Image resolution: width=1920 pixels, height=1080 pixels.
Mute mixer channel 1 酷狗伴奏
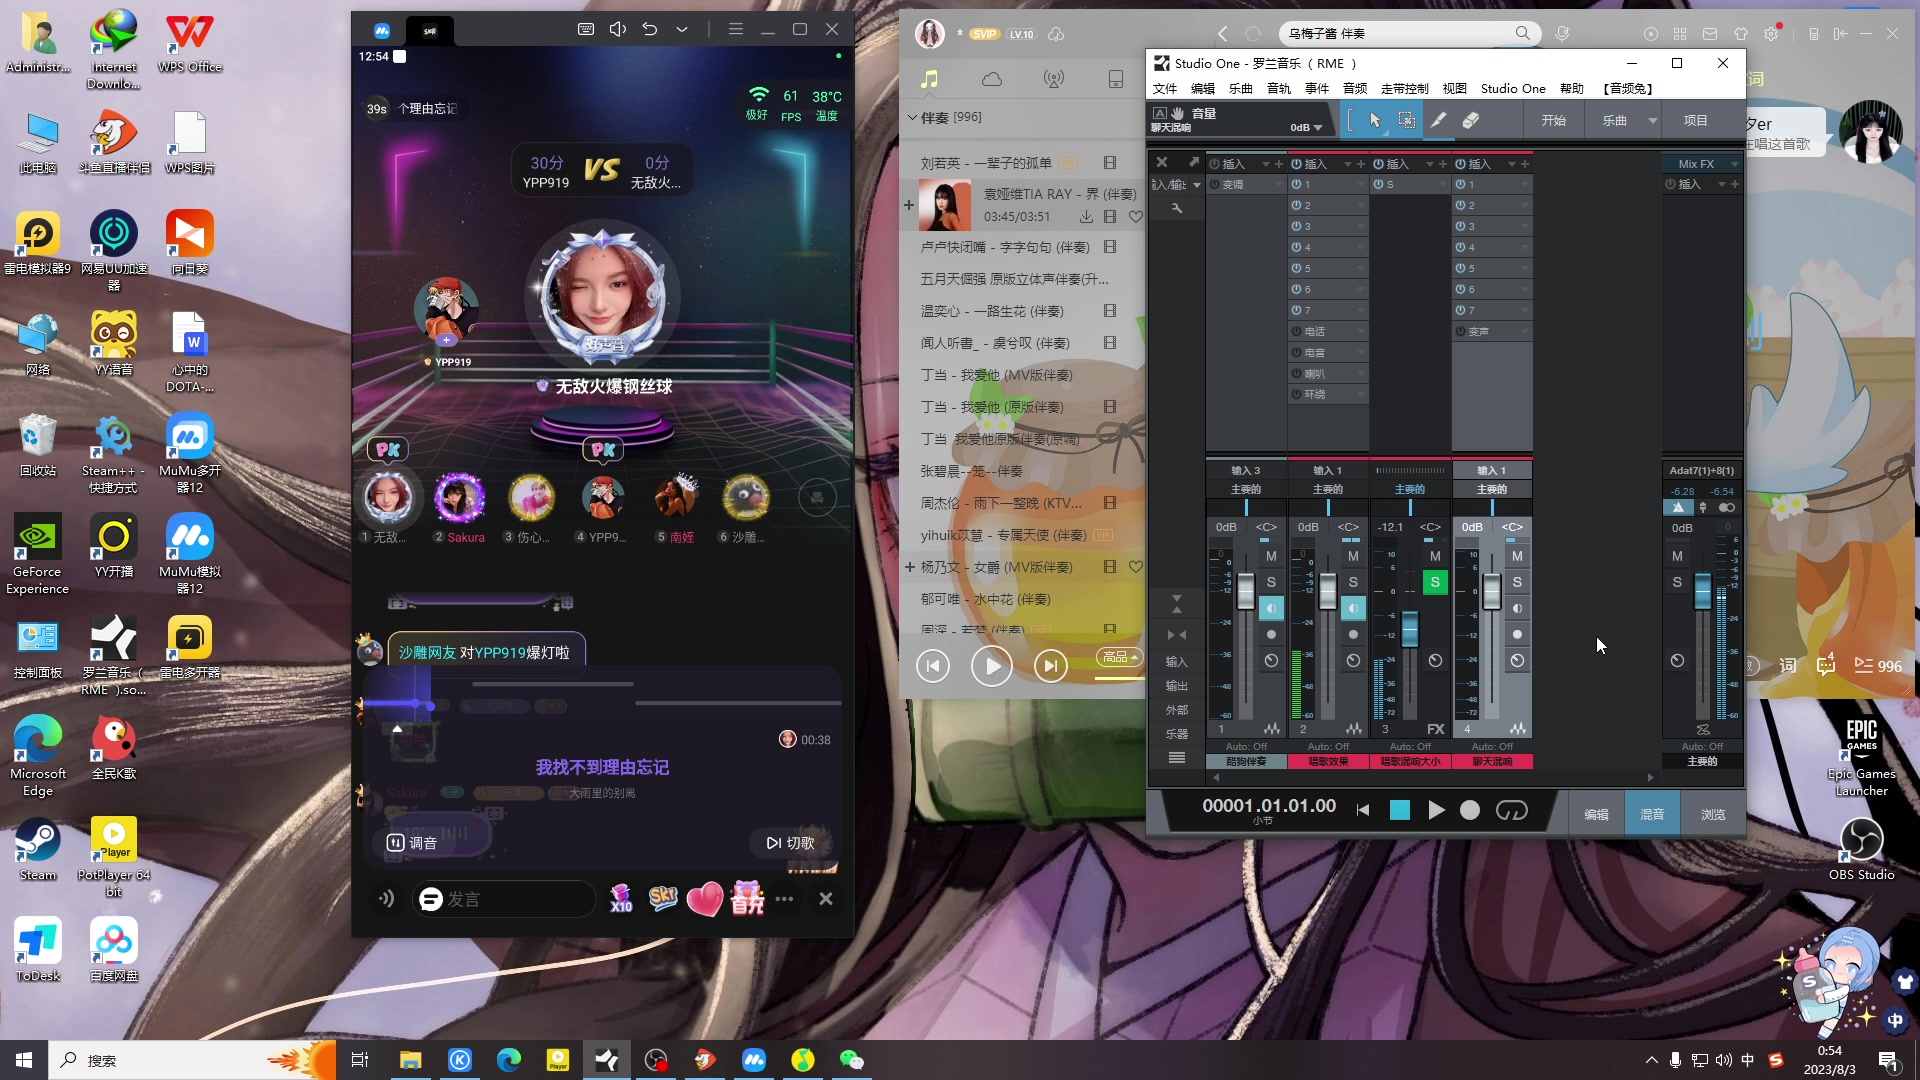click(1271, 556)
